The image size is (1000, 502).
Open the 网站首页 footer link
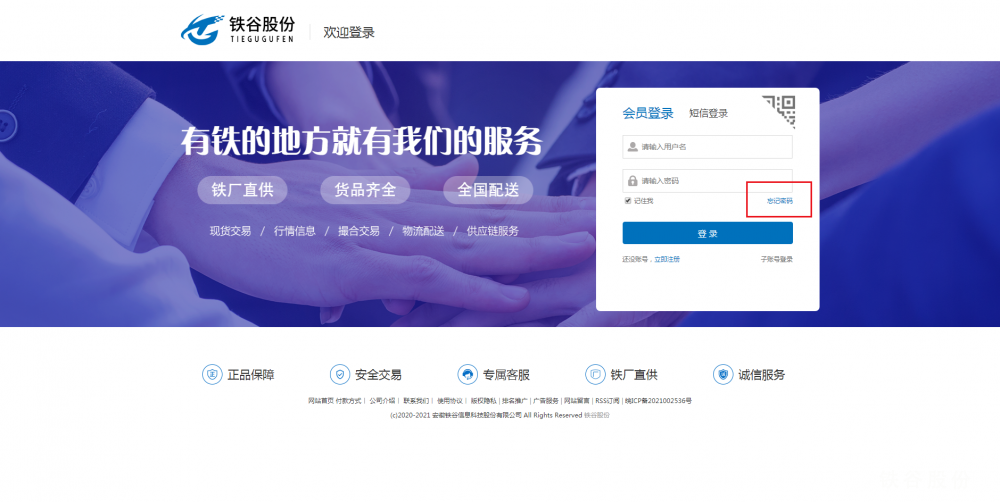[321, 401]
